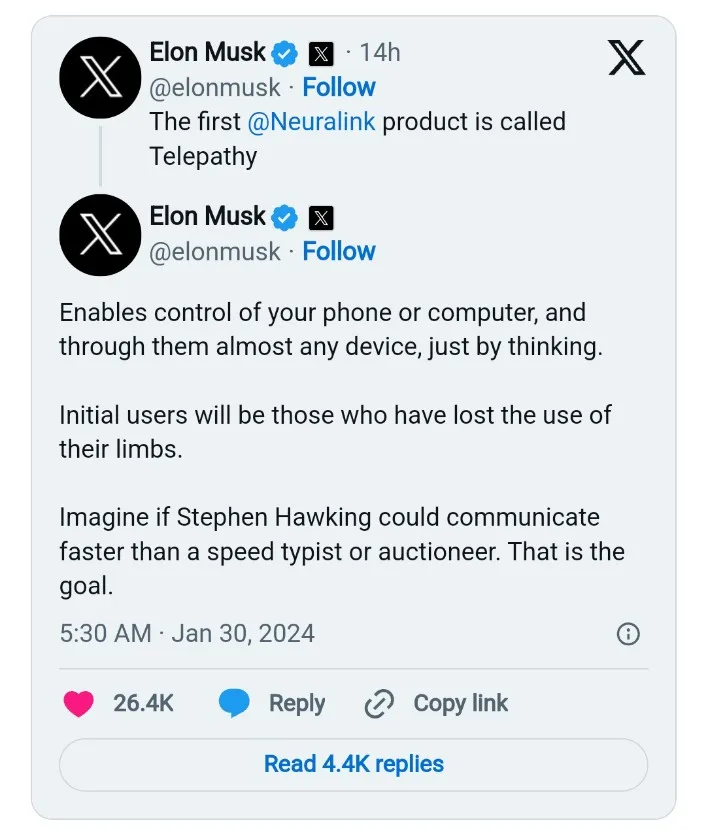Click the blue reply speech bubble icon
The width and height of the screenshot is (706, 830).
(234, 703)
